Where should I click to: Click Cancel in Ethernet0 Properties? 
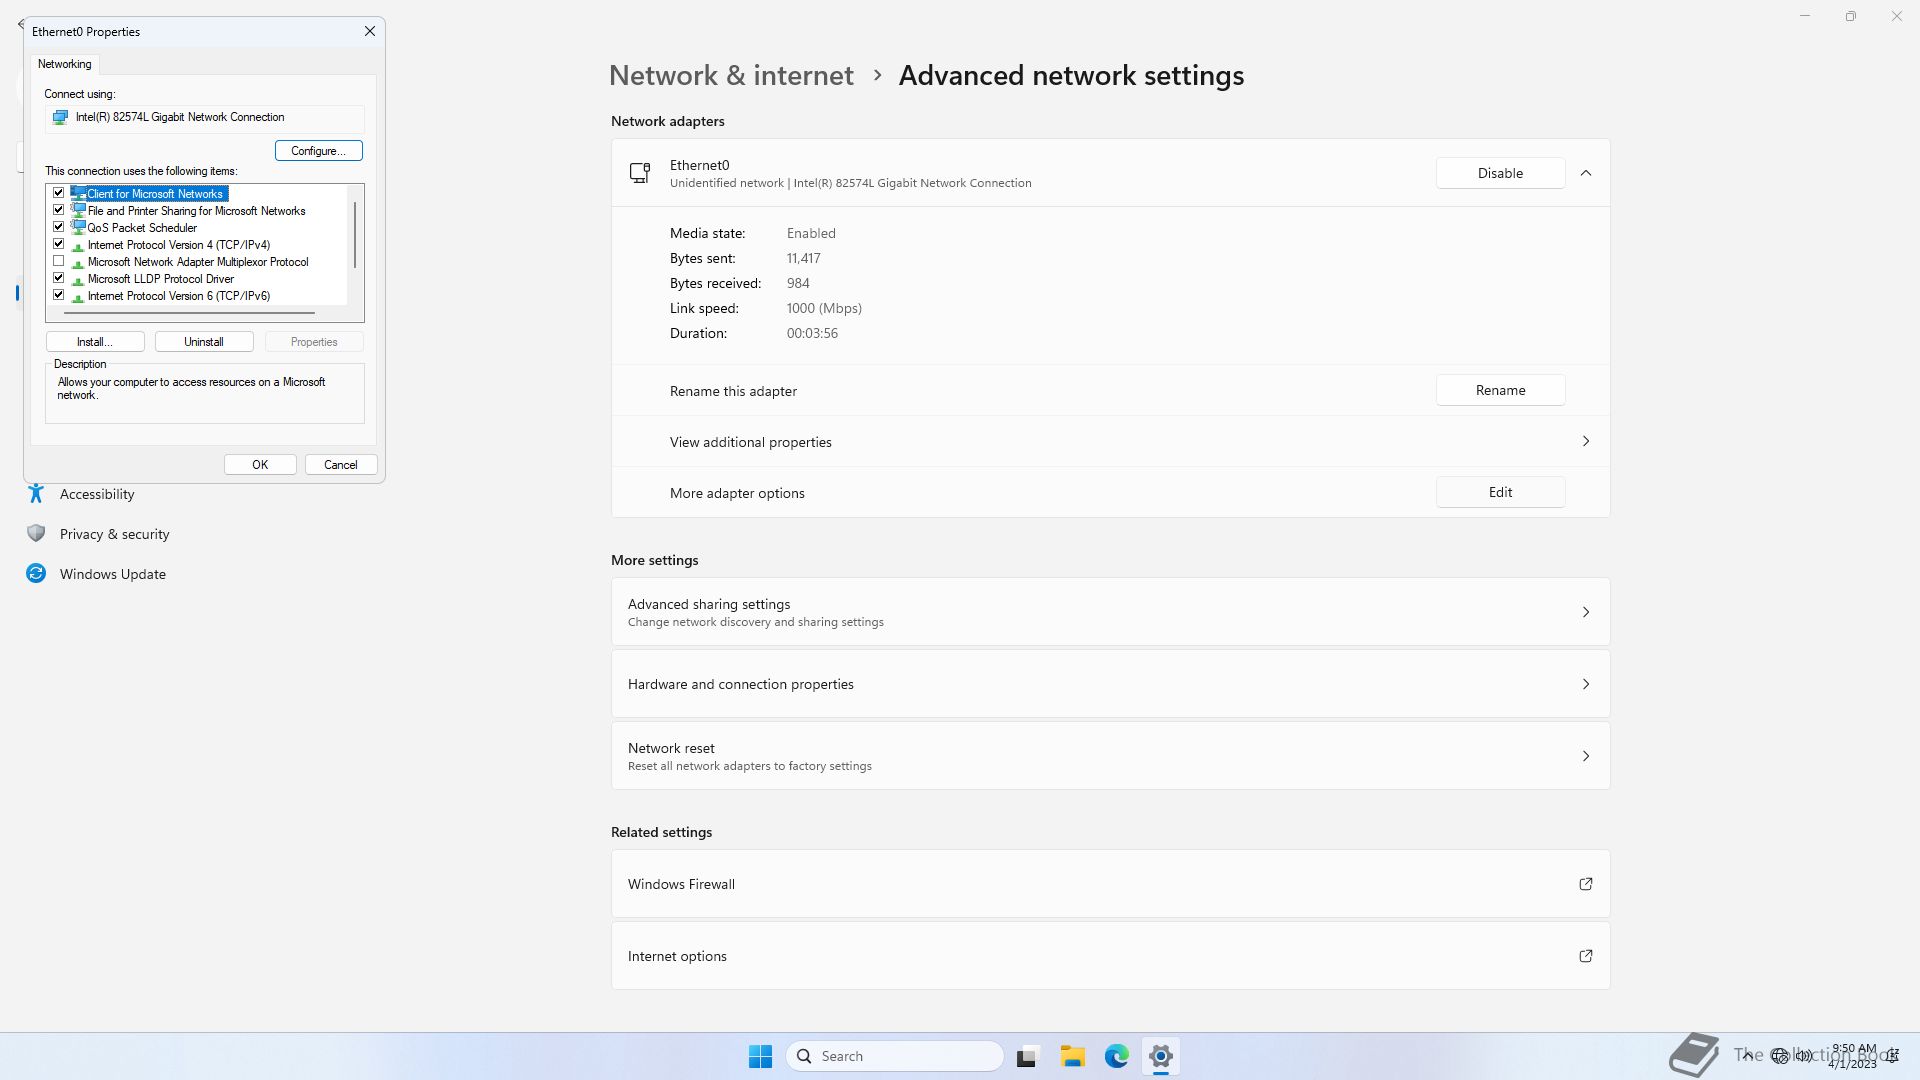click(x=341, y=465)
